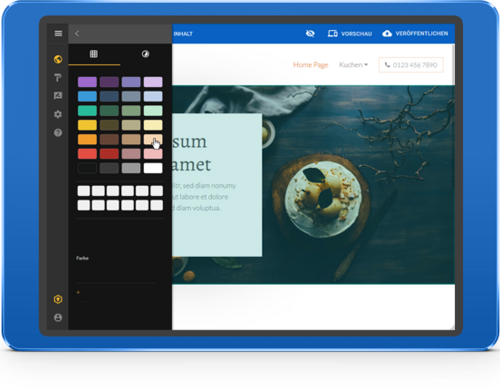
Task: Click the globe icon in sidebar
Action: click(x=58, y=59)
